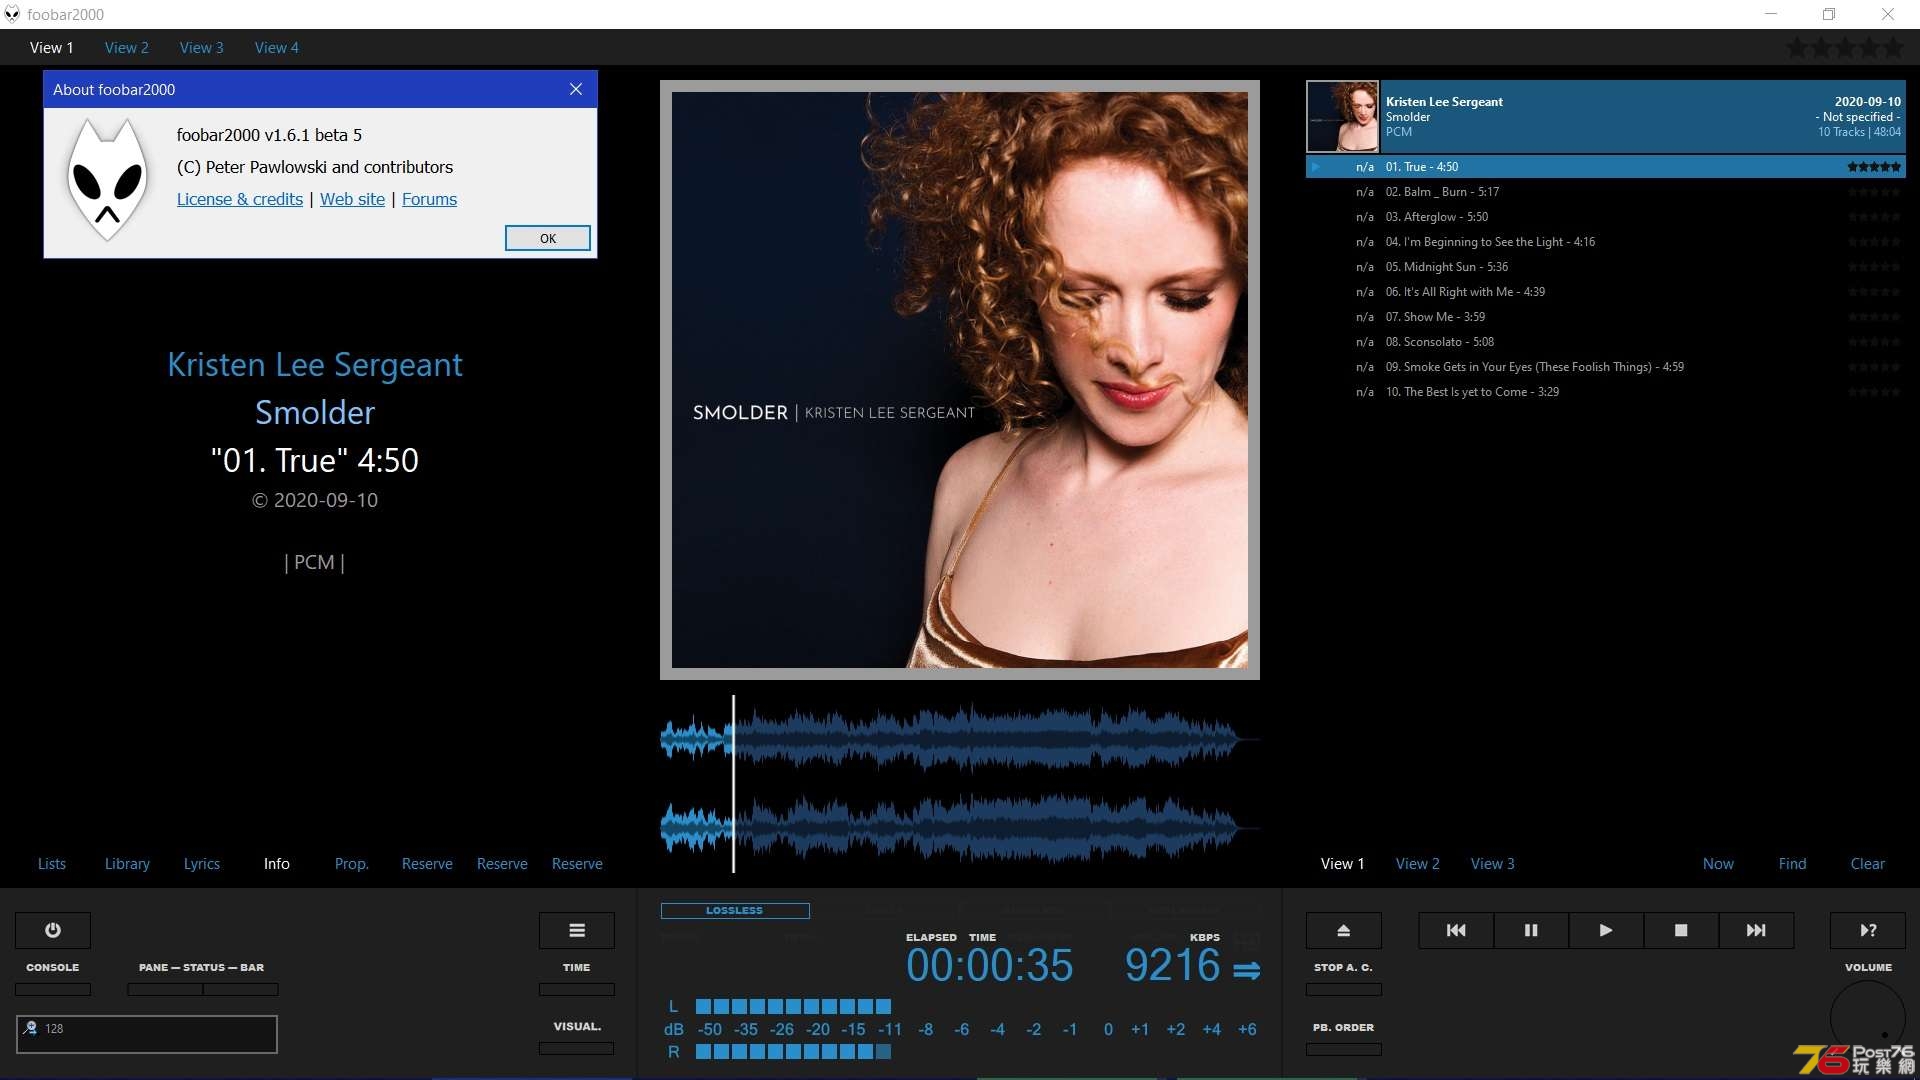This screenshot has width=1920, height=1080.
Task: Select track 04. I'm Beginning to See the Light
Action: [x=1606, y=242]
